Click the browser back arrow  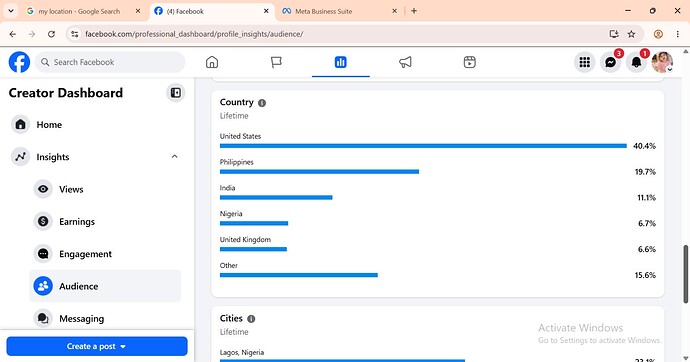pyautogui.click(x=13, y=34)
